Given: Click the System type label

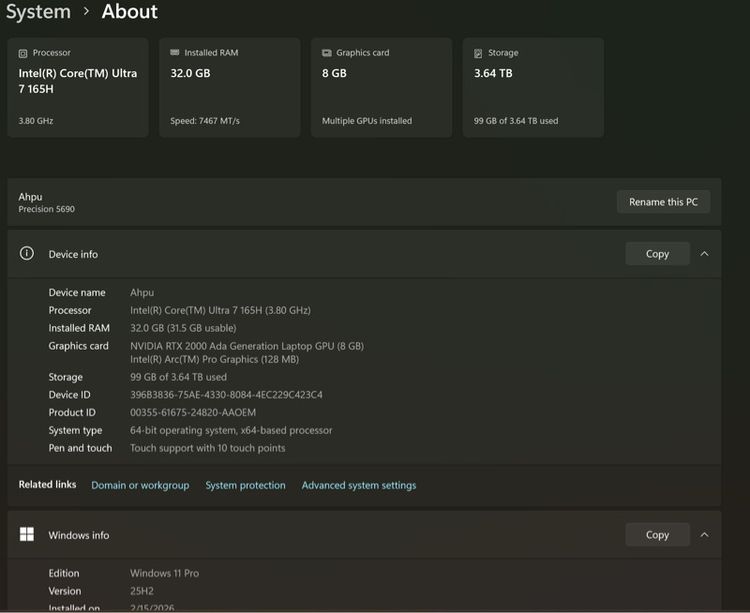Looking at the screenshot, I should click(x=75, y=430).
